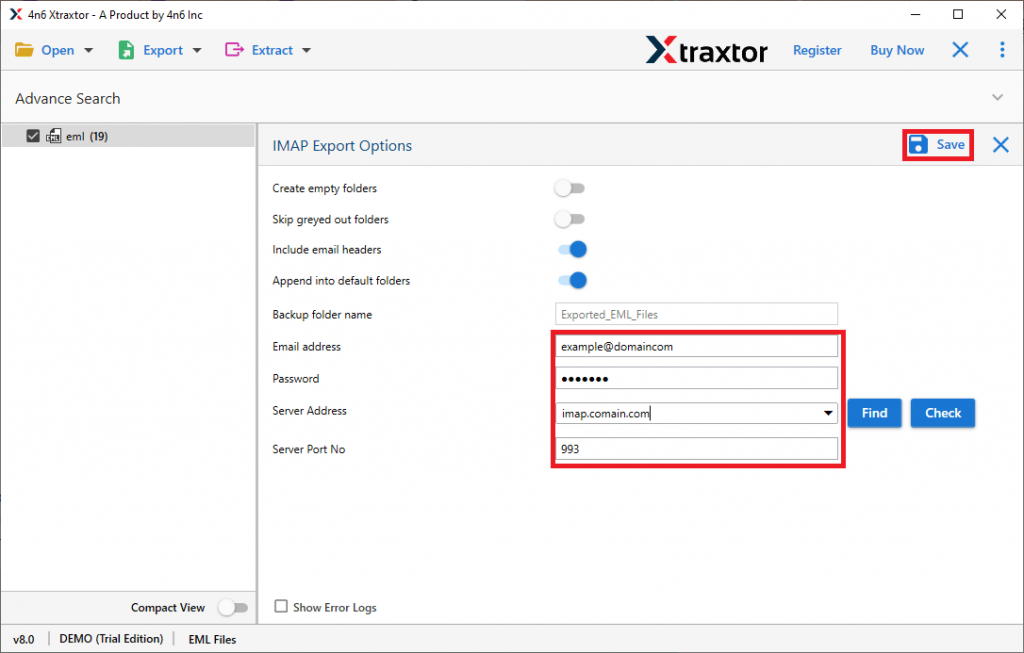Enable the Create empty folders toggle
This screenshot has width=1024, height=653.
[x=570, y=188]
